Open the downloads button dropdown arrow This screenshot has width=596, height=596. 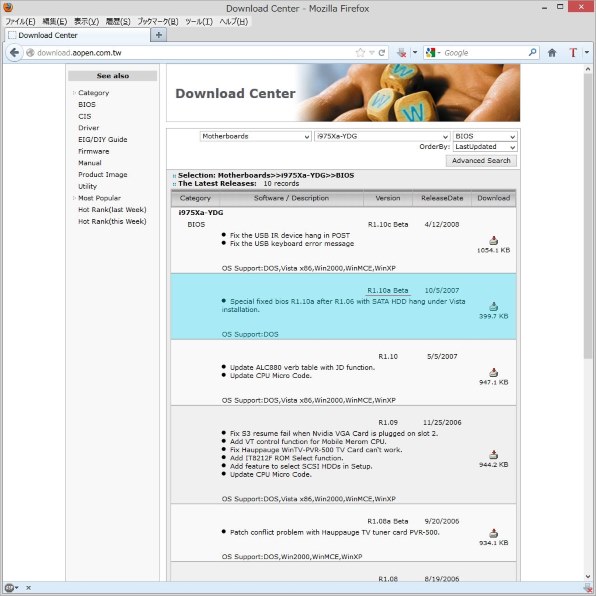pyautogui.click(x=415, y=52)
